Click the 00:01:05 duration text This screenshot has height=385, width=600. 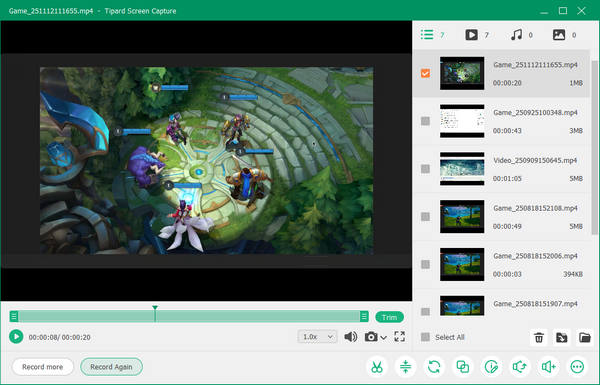507,179
